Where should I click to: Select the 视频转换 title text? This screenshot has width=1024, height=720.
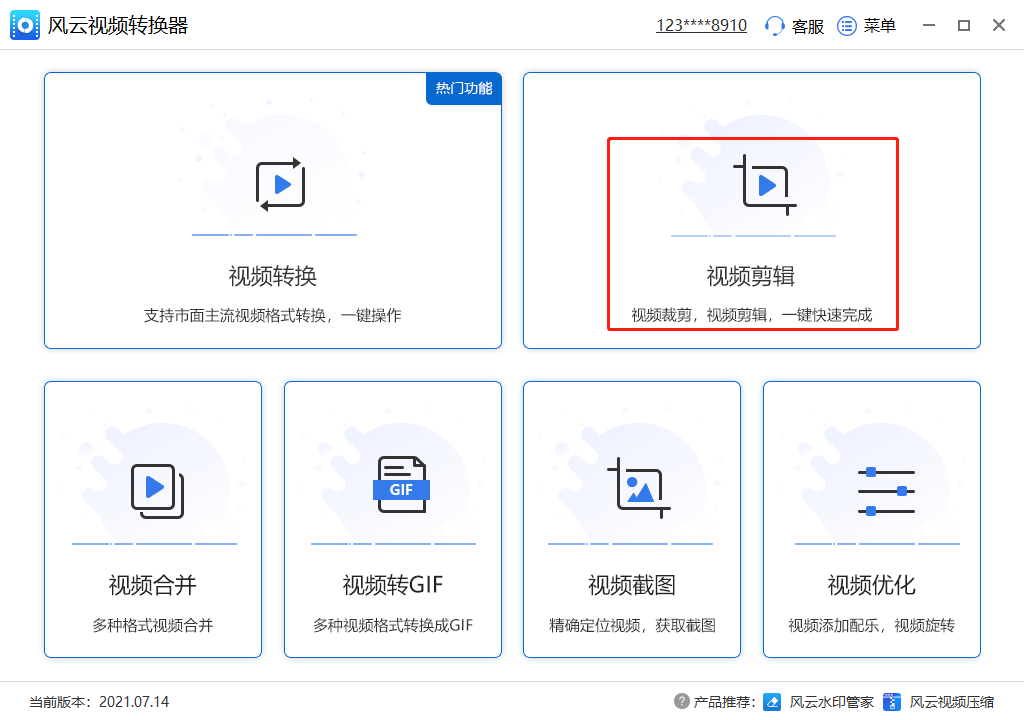[x=272, y=276]
